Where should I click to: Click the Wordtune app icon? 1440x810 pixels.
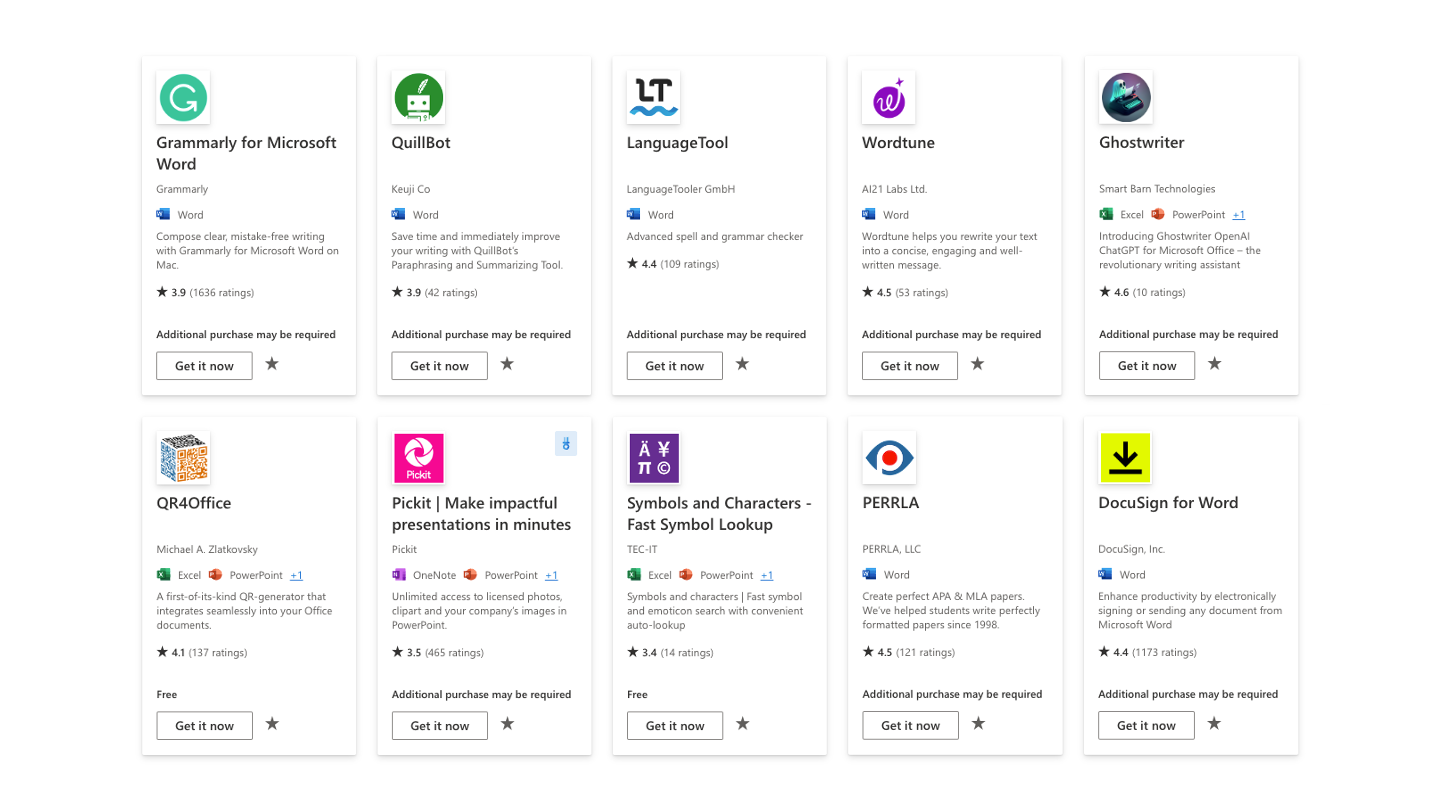[888, 97]
